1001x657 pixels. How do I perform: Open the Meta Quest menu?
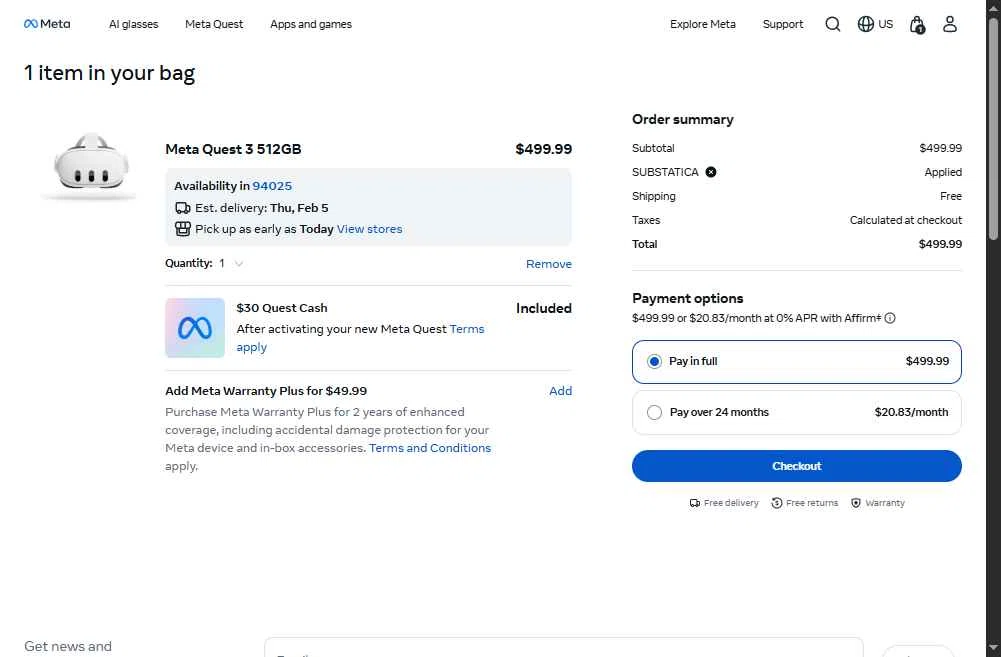pos(214,24)
